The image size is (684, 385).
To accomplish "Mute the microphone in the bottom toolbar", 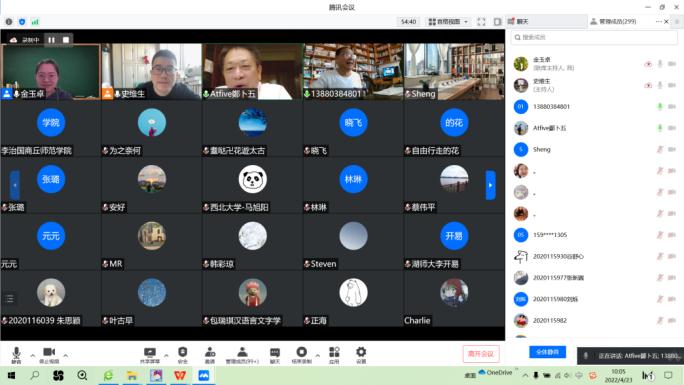I will point(16,355).
